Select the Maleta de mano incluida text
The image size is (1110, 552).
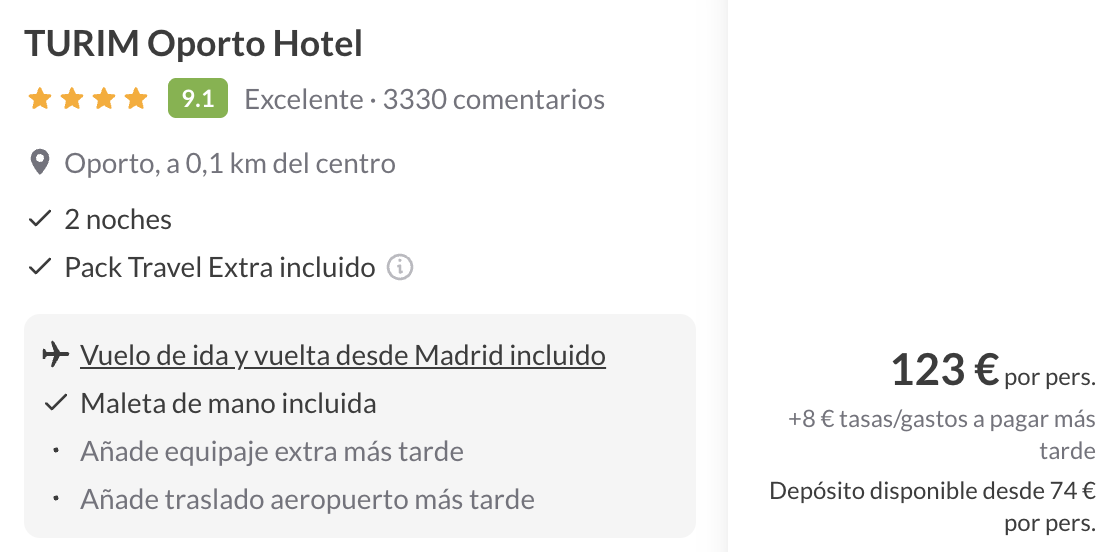click(x=228, y=404)
